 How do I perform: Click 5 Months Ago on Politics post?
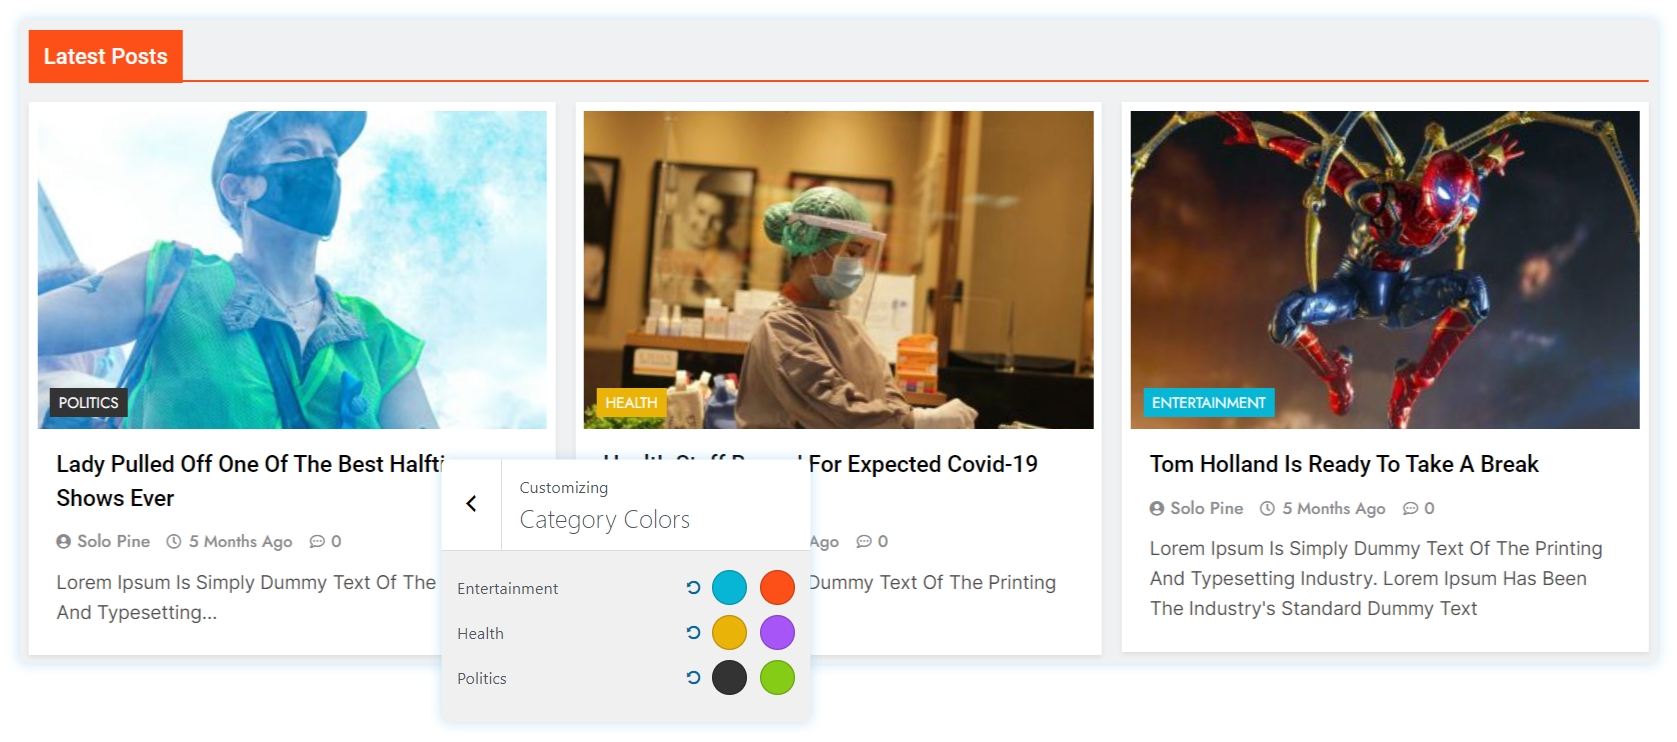[x=241, y=541]
